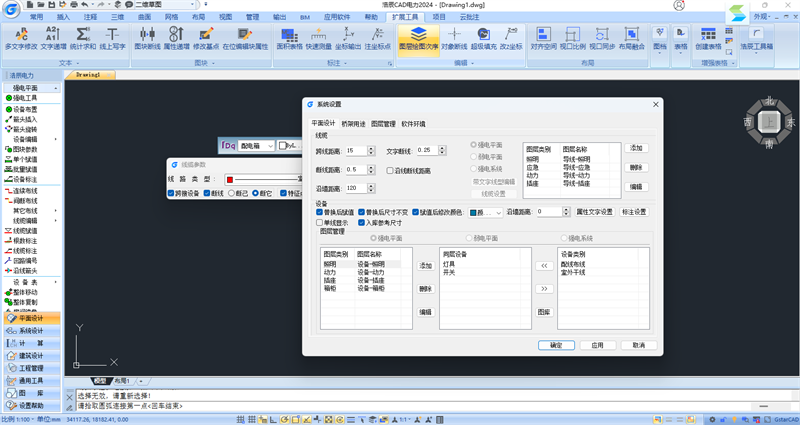Open the 扩展工具 ribbon tab
Screen dimensions: 800x425
(404, 17)
